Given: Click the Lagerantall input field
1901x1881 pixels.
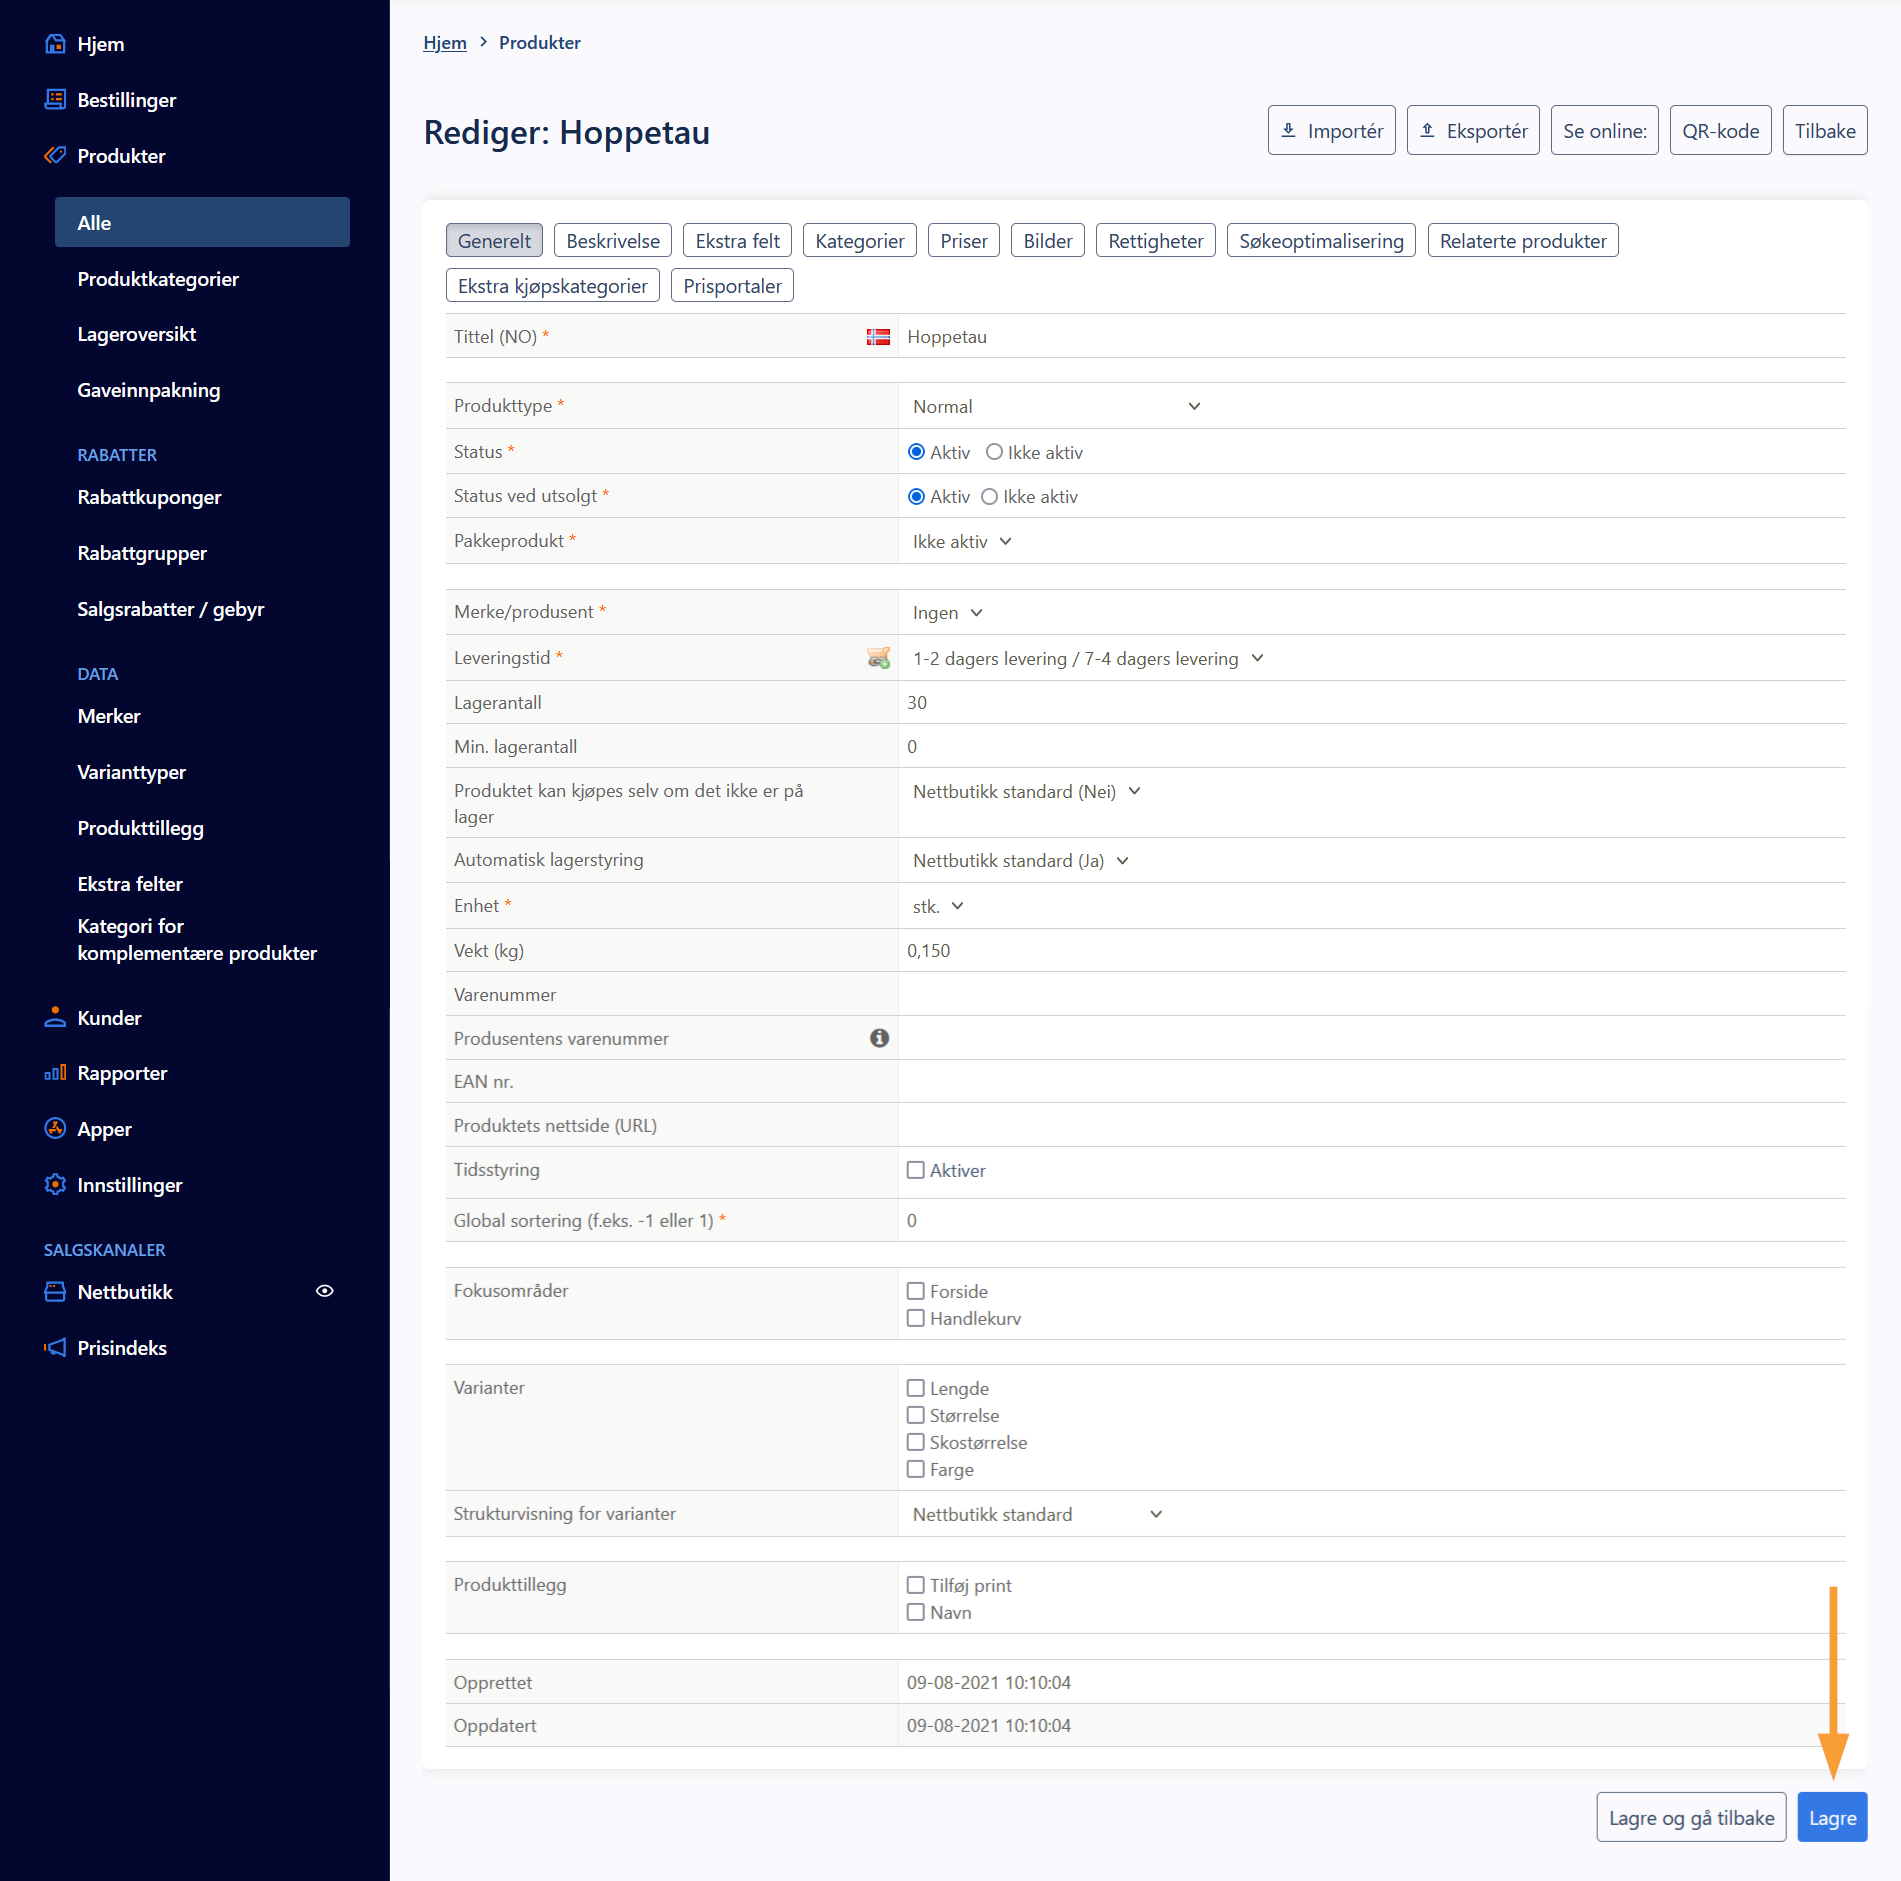Looking at the screenshot, I should pyautogui.click(x=1371, y=702).
